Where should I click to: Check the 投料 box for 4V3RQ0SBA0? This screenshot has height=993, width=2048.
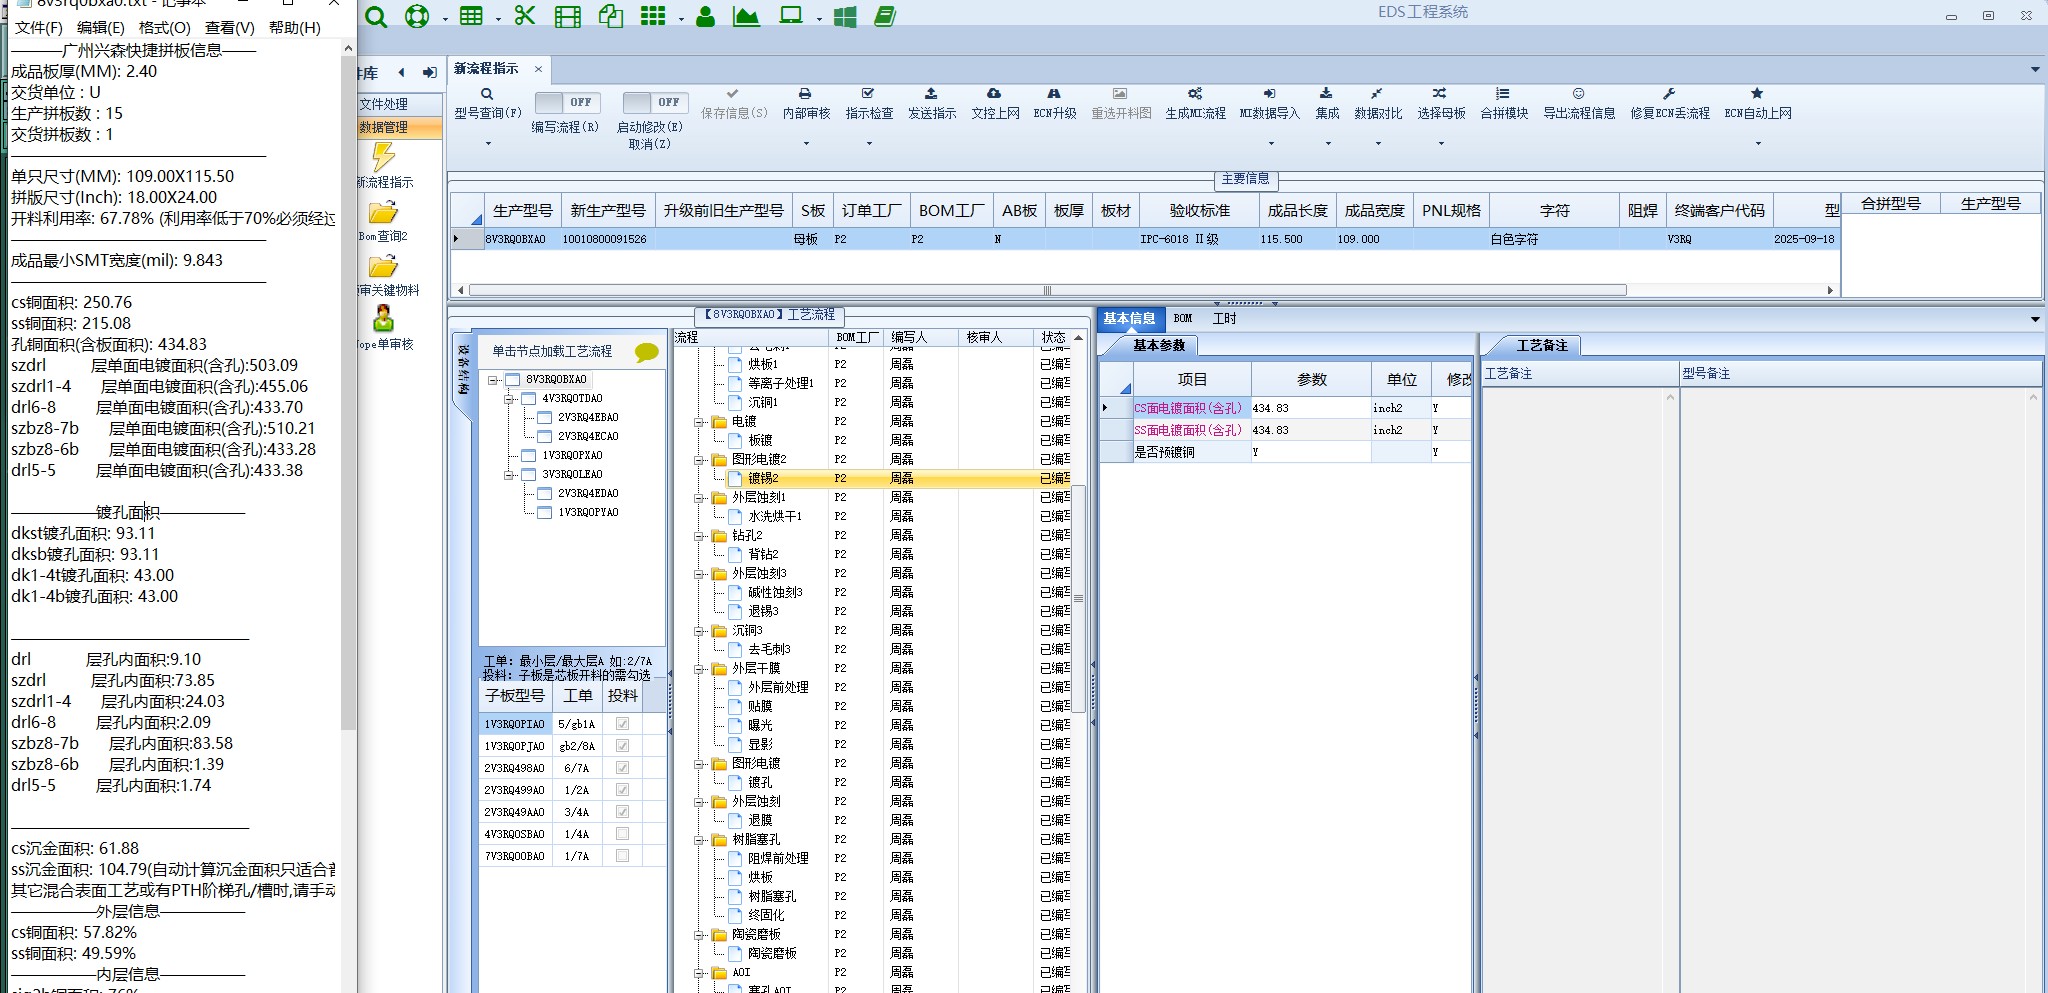(622, 834)
